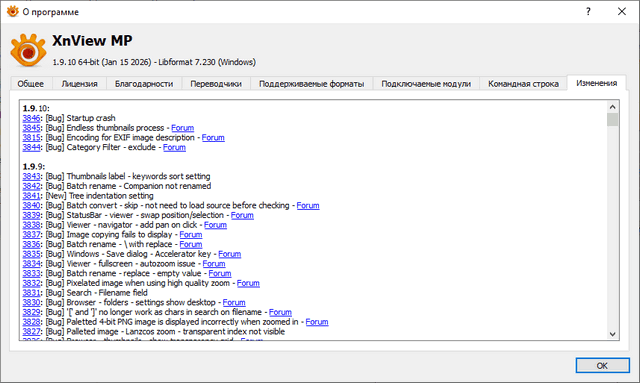Open Forum link for EXIF image description
This screenshot has width=640, height=383.
point(213,138)
